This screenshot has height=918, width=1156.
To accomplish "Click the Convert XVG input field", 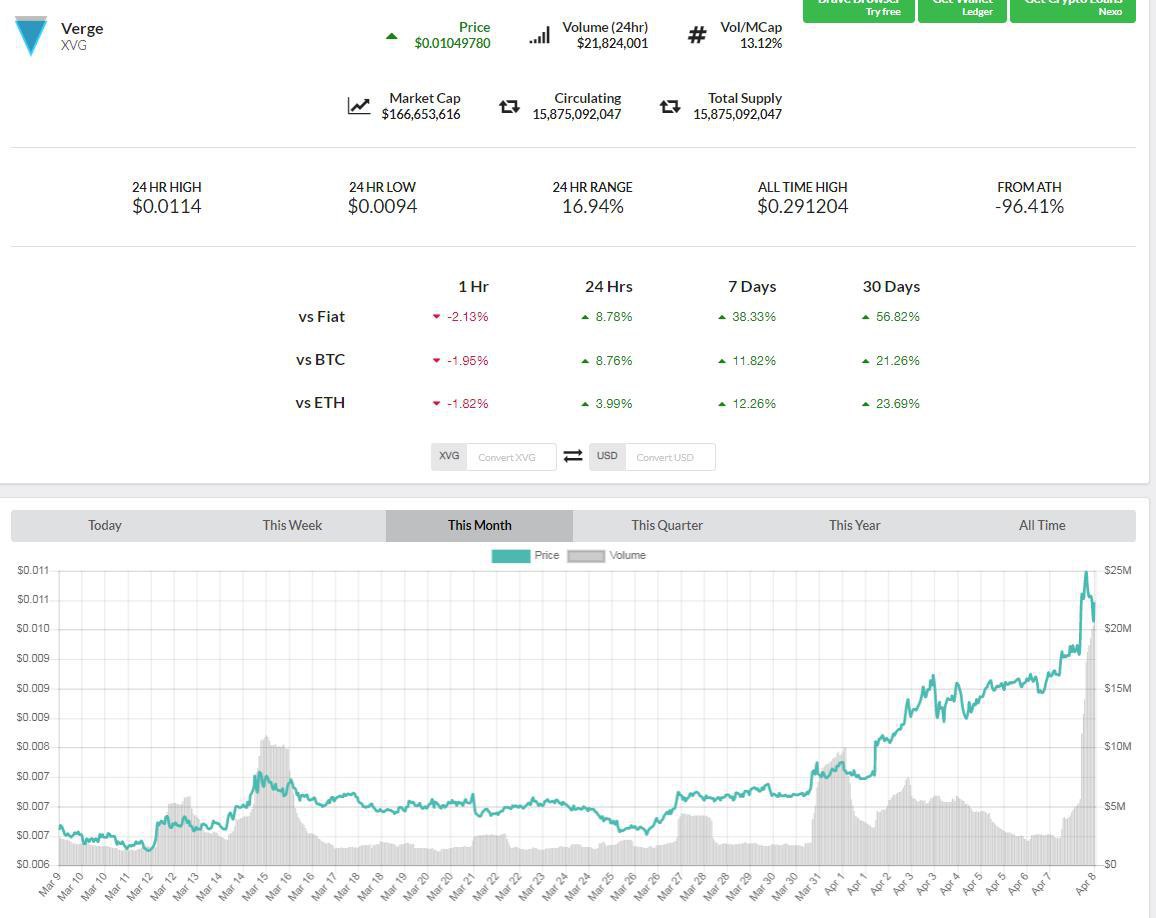I will coord(510,457).
